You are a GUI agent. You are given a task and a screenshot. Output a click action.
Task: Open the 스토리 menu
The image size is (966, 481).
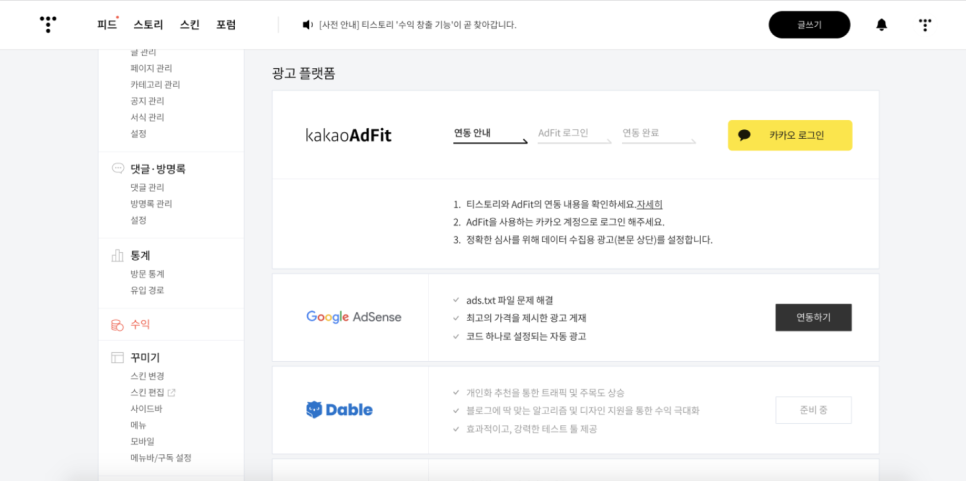148,25
